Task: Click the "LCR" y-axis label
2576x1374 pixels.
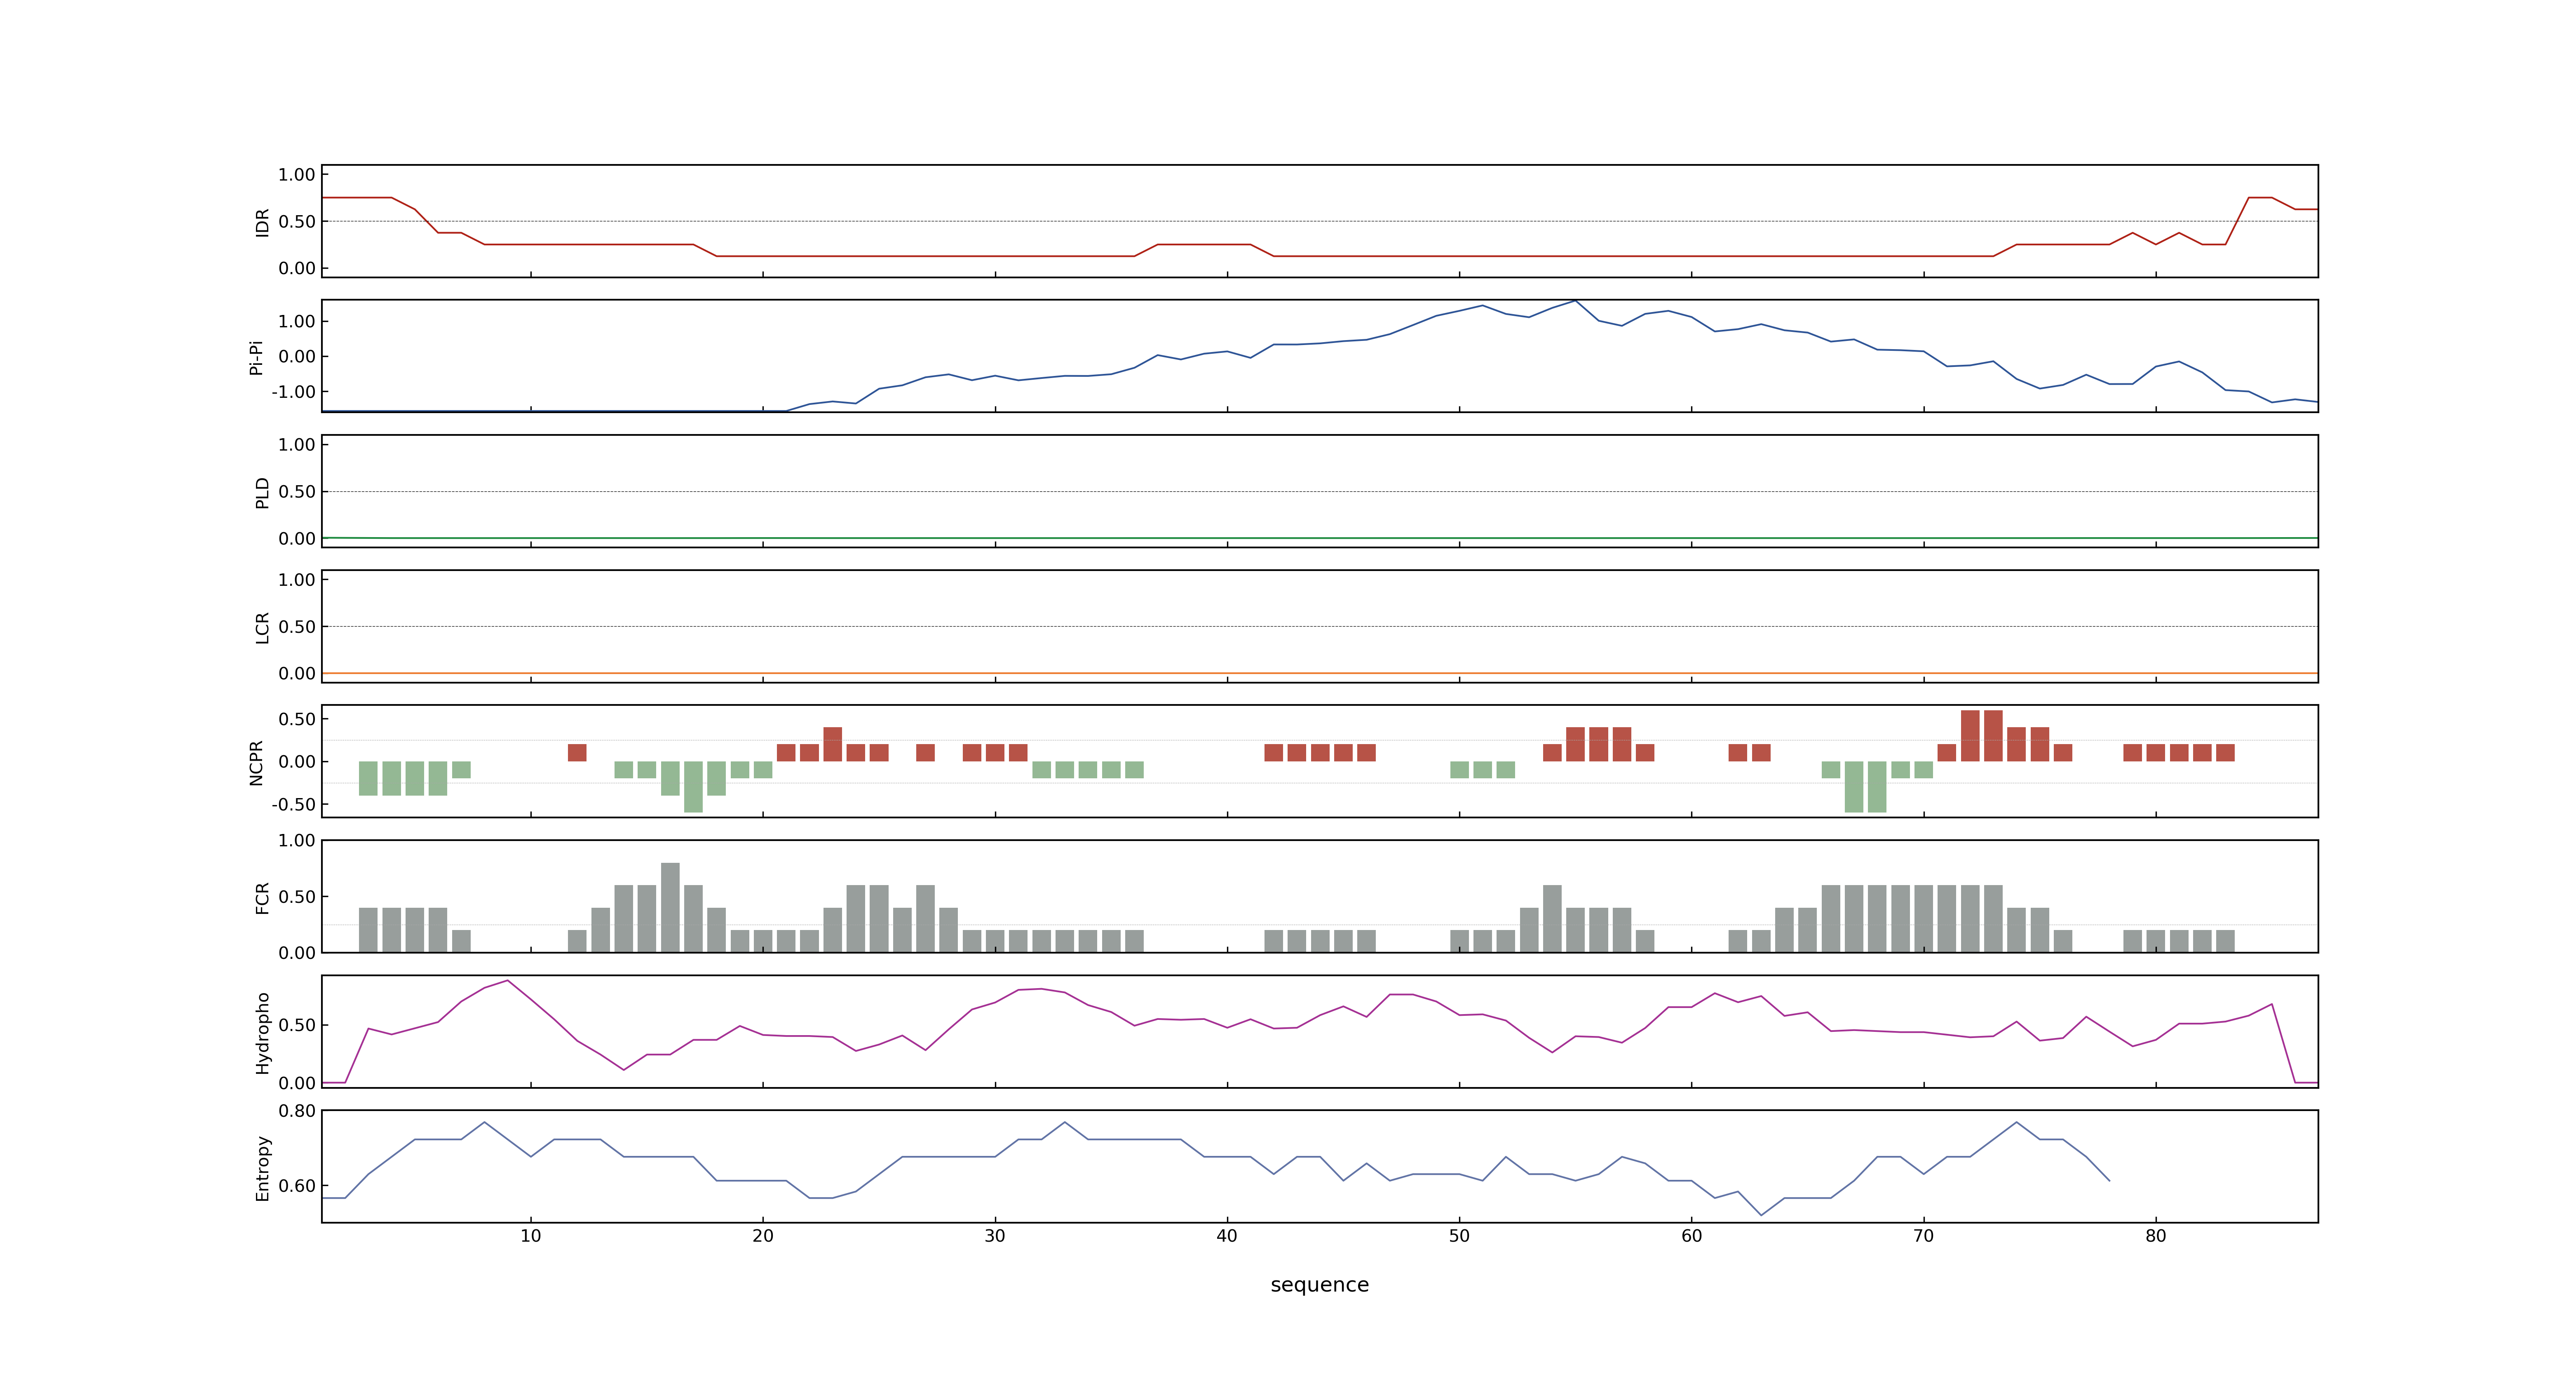Action: tap(262, 628)
